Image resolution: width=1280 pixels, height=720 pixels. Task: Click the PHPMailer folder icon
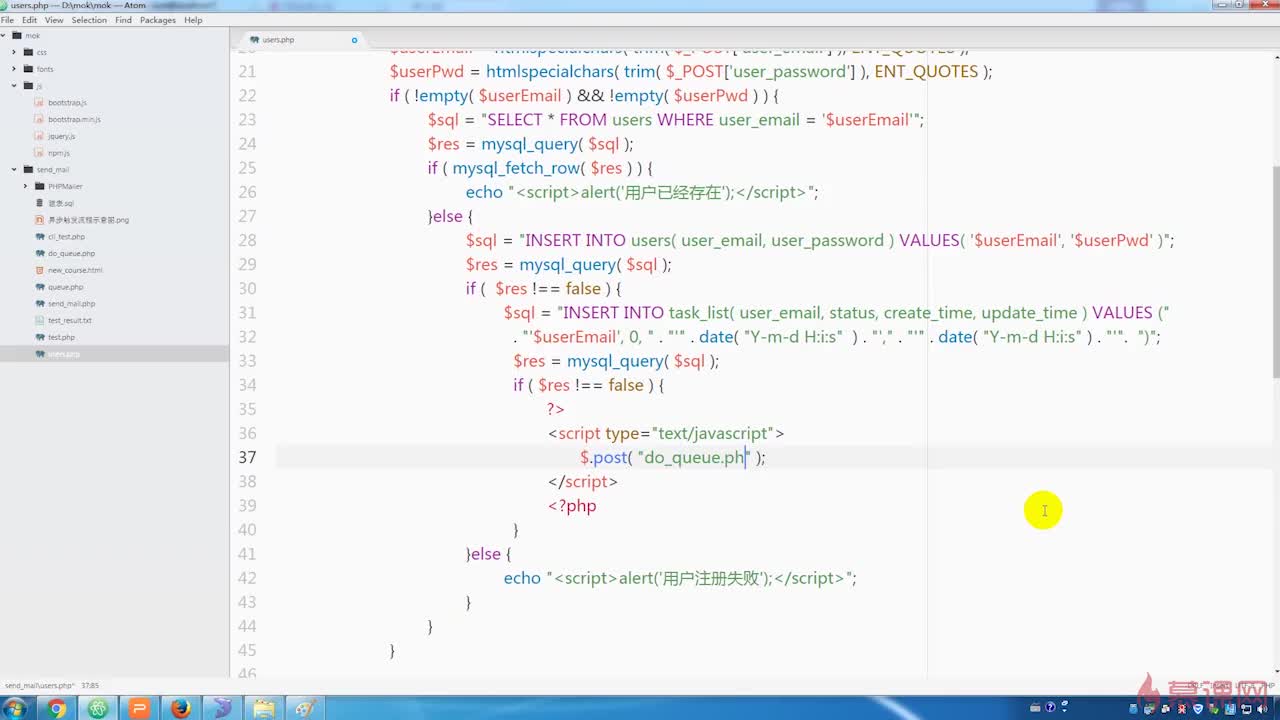tap(39, 186)
